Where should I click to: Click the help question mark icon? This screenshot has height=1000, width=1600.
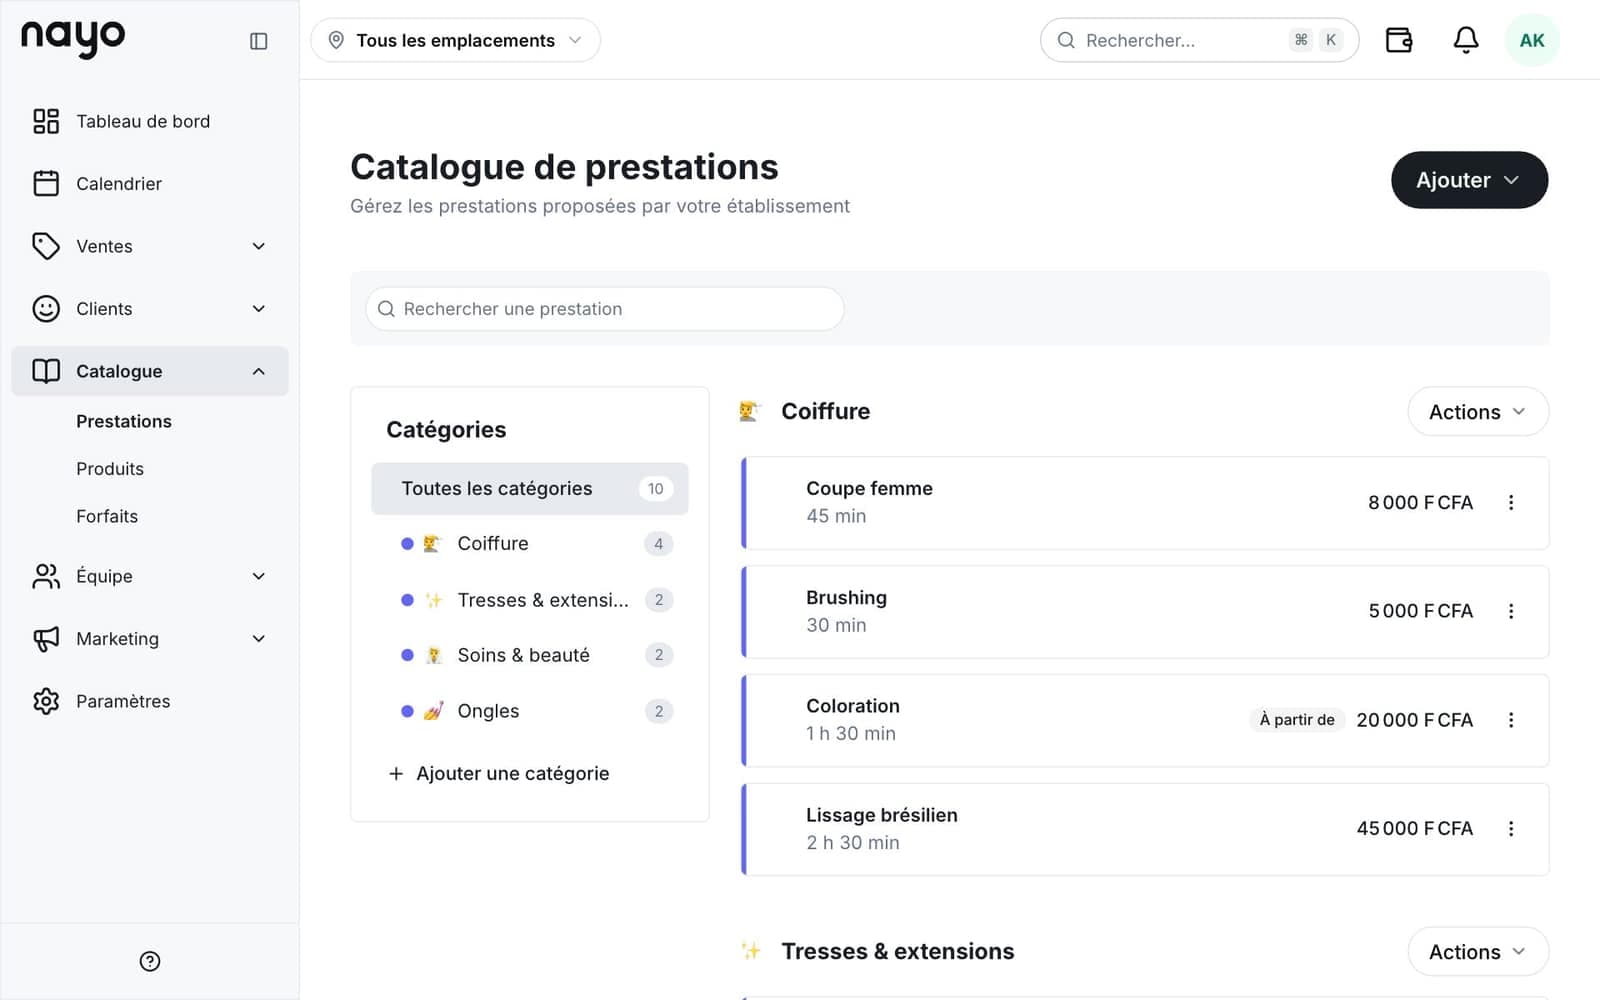[x=150, y=961]
